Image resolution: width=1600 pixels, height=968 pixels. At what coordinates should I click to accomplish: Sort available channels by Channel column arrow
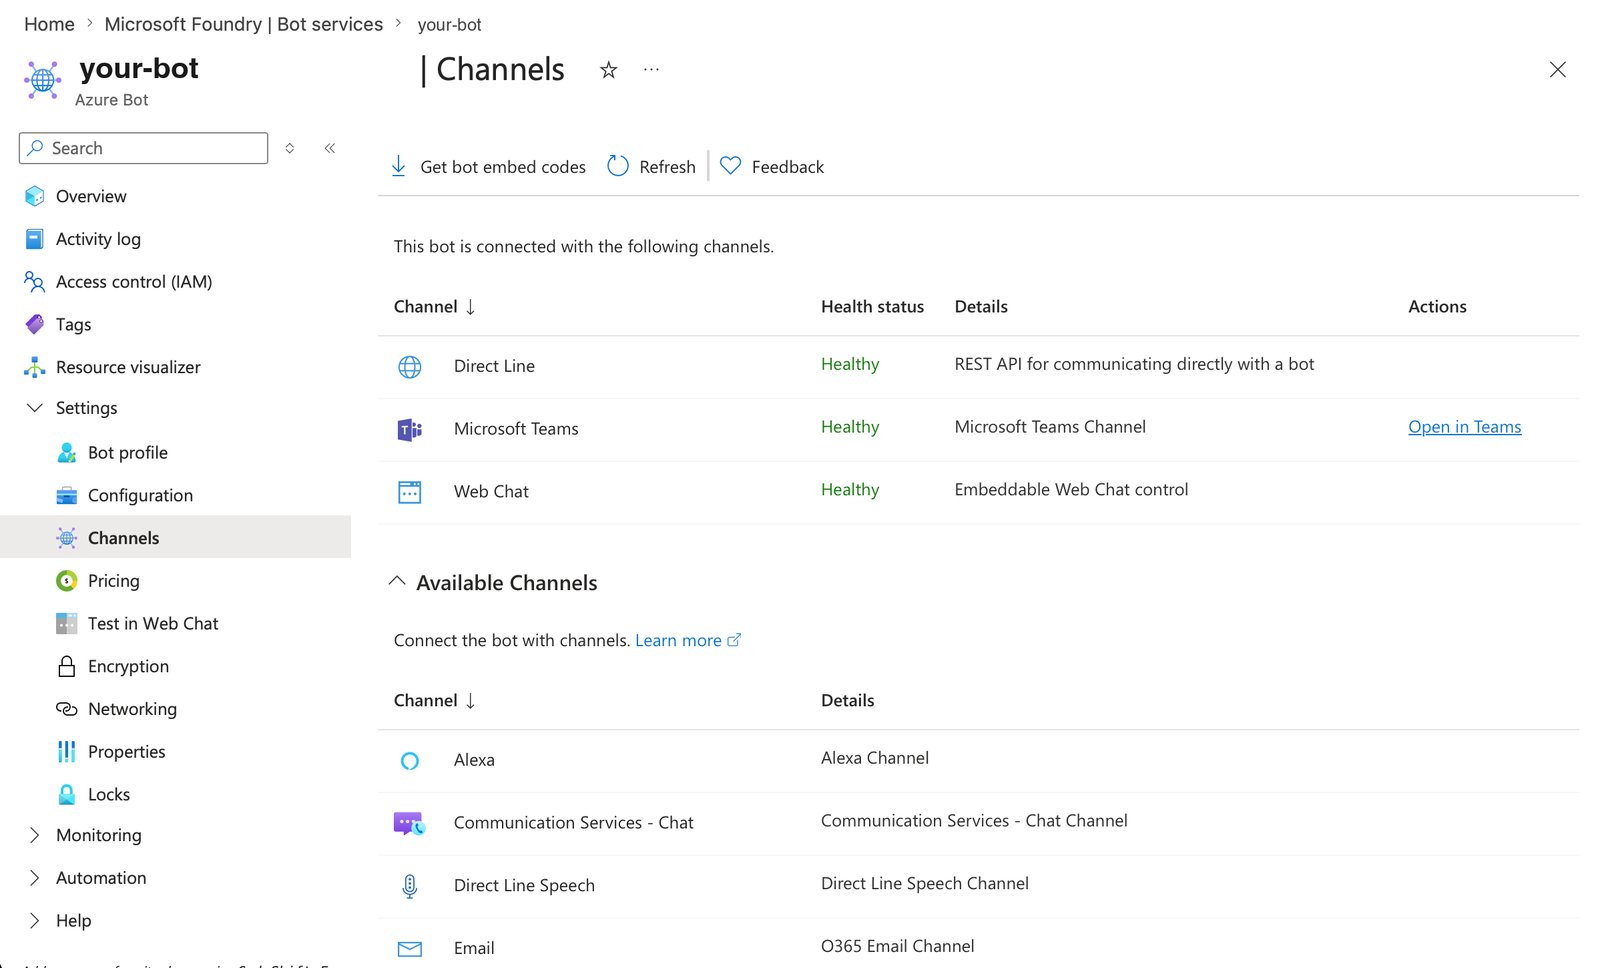(x=470, y=701)
